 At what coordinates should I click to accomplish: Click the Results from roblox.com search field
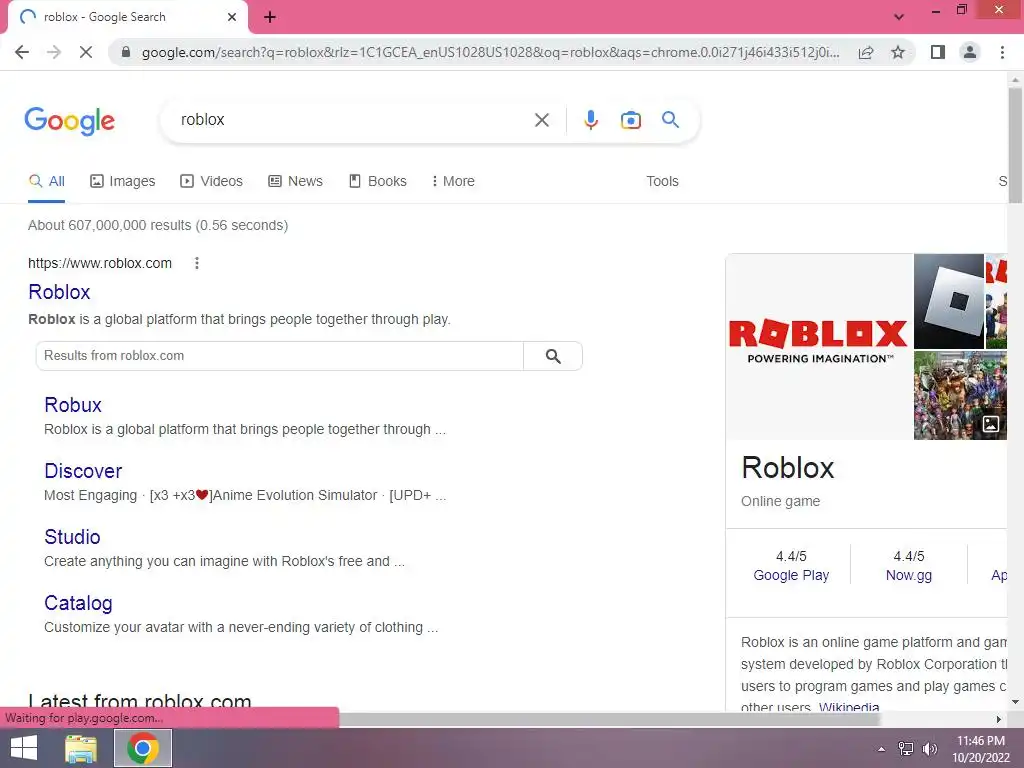[x=280, y=356]
